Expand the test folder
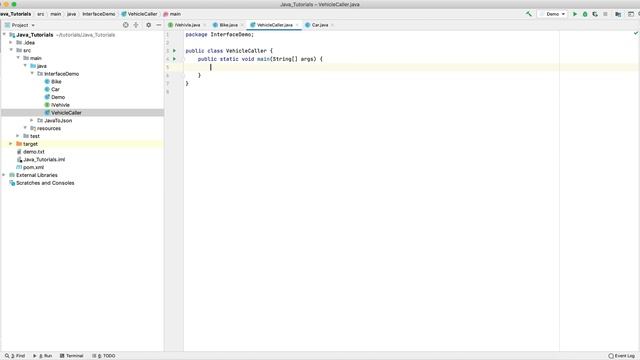The width and height of the screenshot is (640, 360). click(x=18, y=136)
